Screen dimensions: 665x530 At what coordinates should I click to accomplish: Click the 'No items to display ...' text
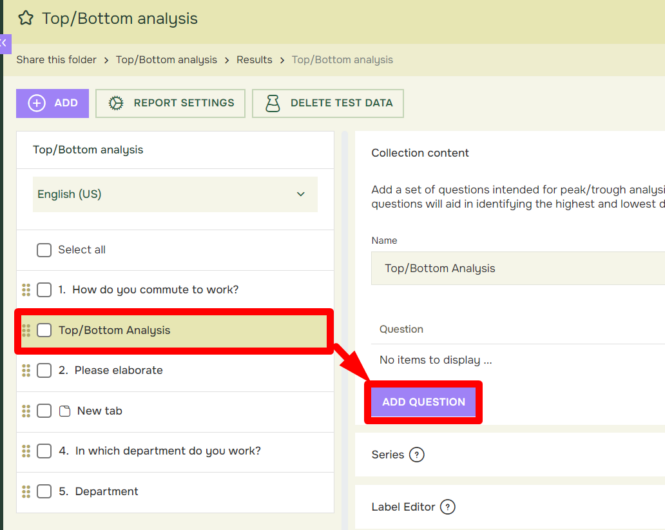click(436, 360)
